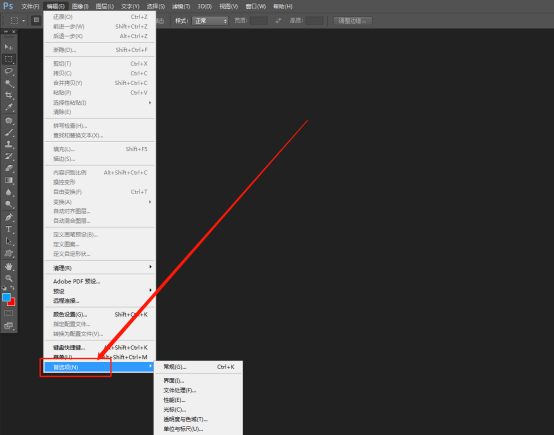Select the Horizontal Type tool
Viewport: 554px width, 435px height.
click(x=8, y=229)
